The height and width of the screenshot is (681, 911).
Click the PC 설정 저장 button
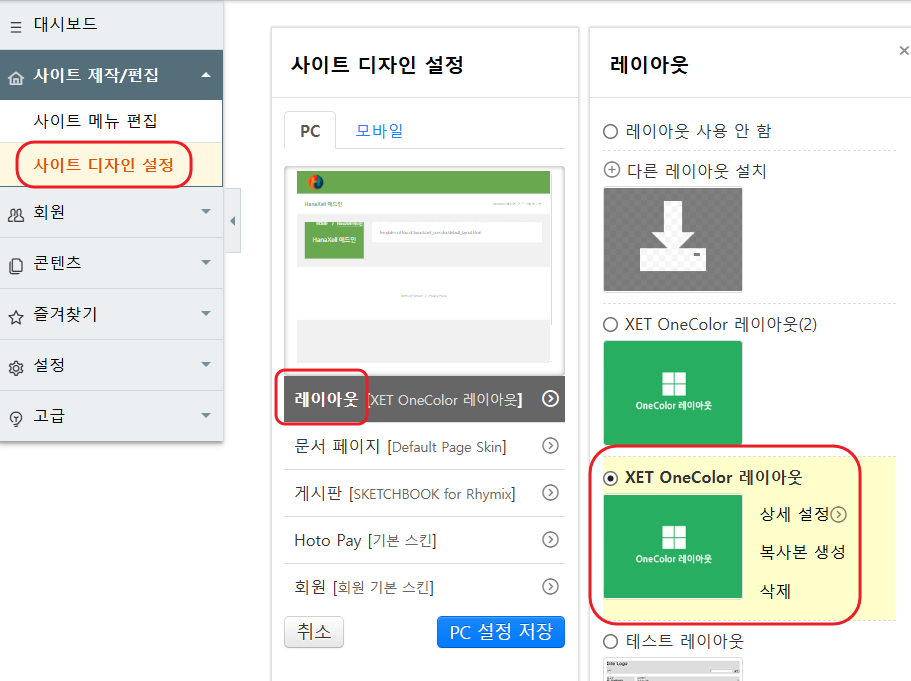coord(500,632)
